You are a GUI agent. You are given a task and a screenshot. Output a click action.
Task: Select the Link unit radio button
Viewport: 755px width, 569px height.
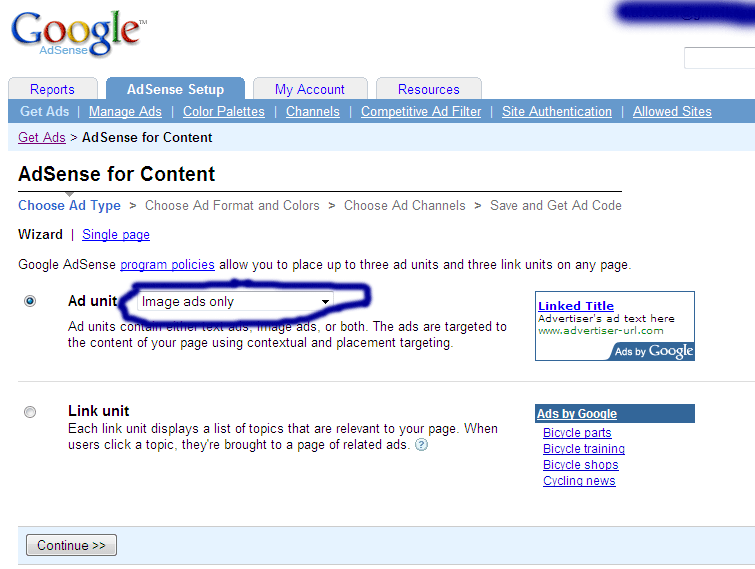(30, 411)
